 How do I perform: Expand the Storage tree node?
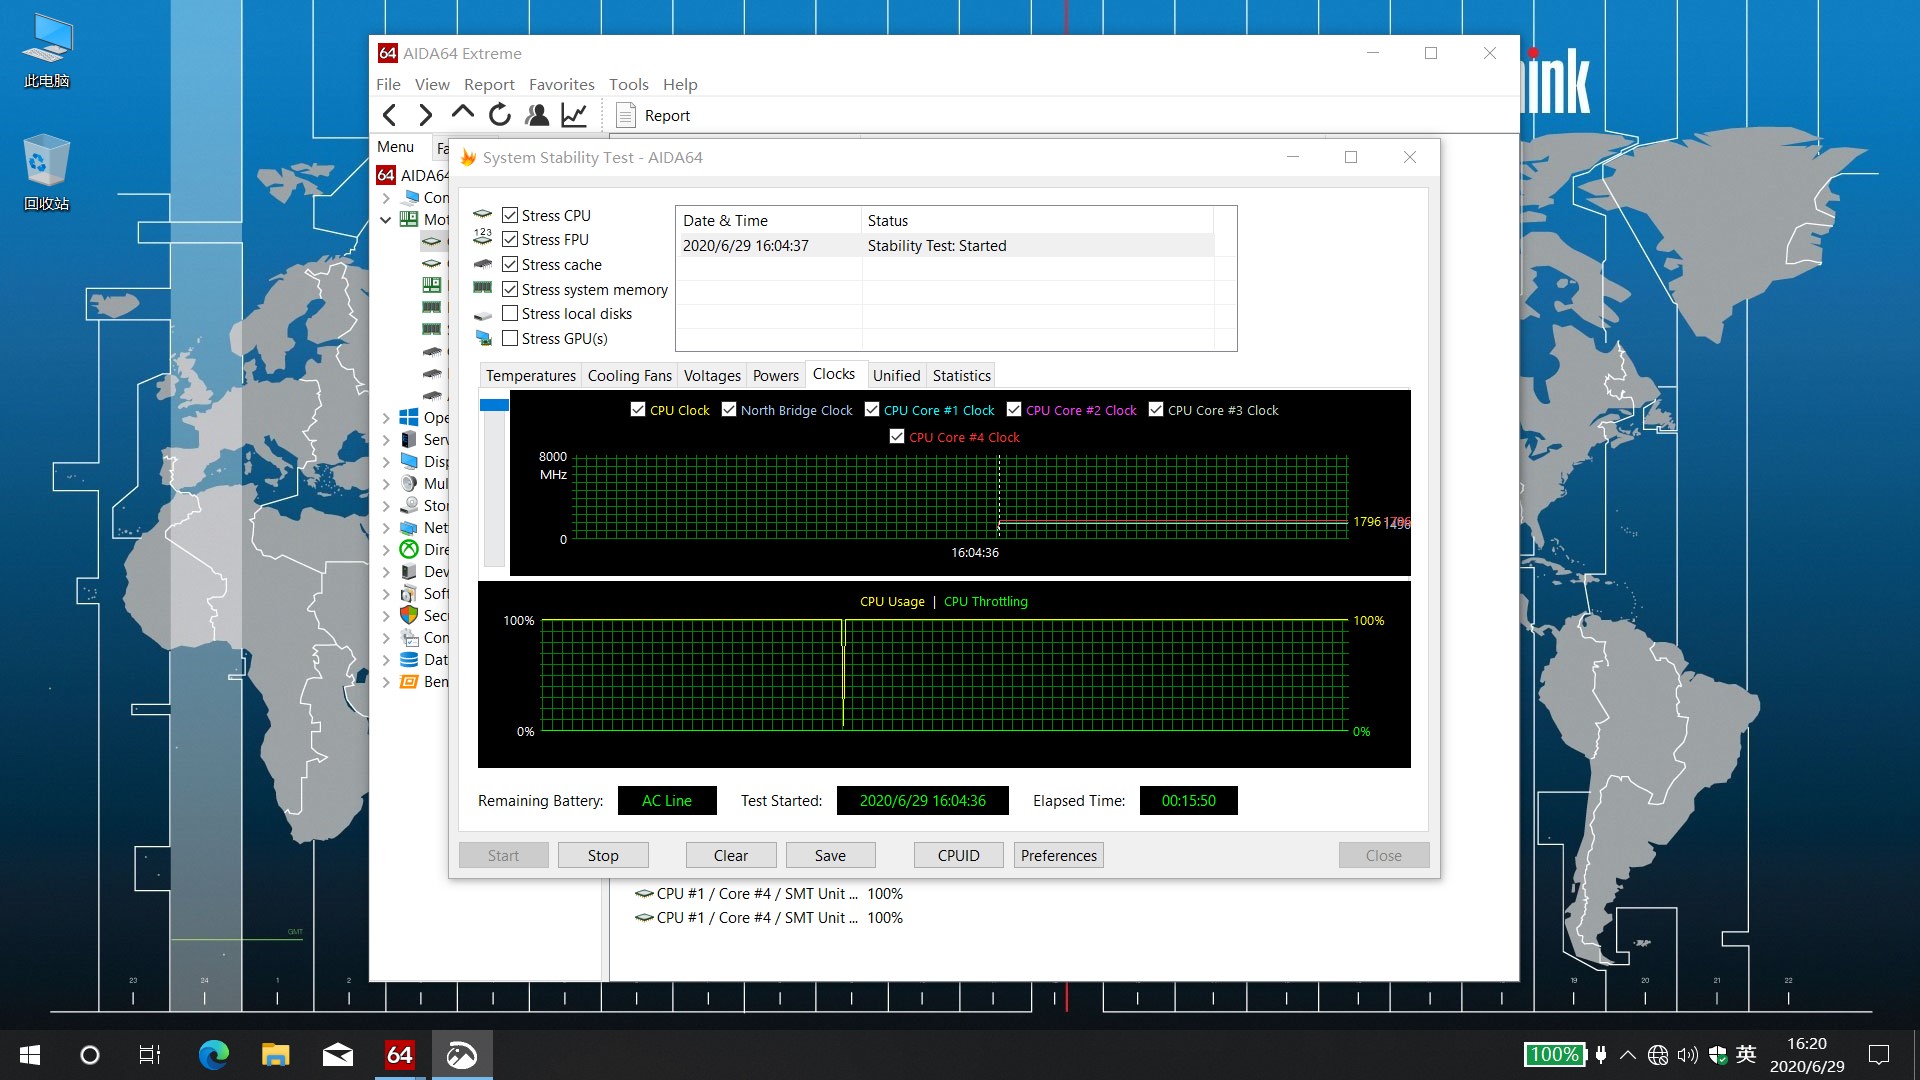386,505
